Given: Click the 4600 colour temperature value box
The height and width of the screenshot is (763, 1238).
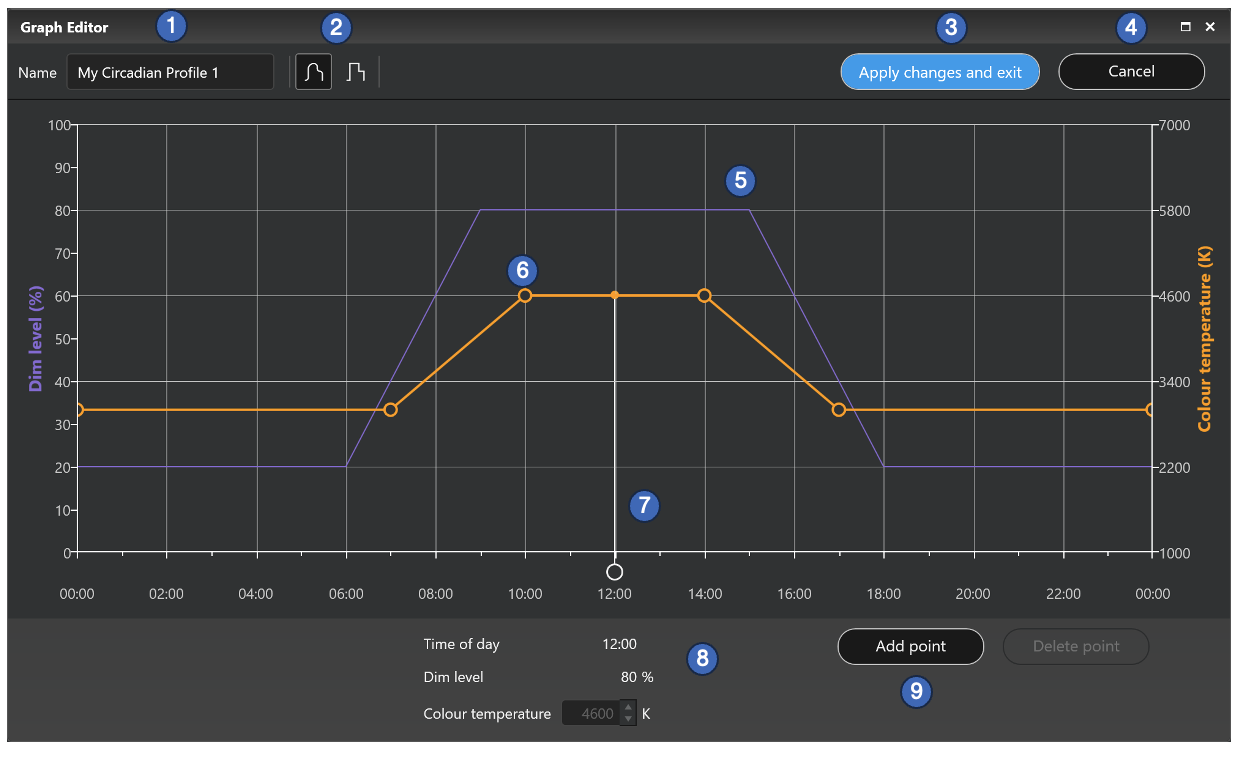Looking at the screenshot, I should 597,712.
